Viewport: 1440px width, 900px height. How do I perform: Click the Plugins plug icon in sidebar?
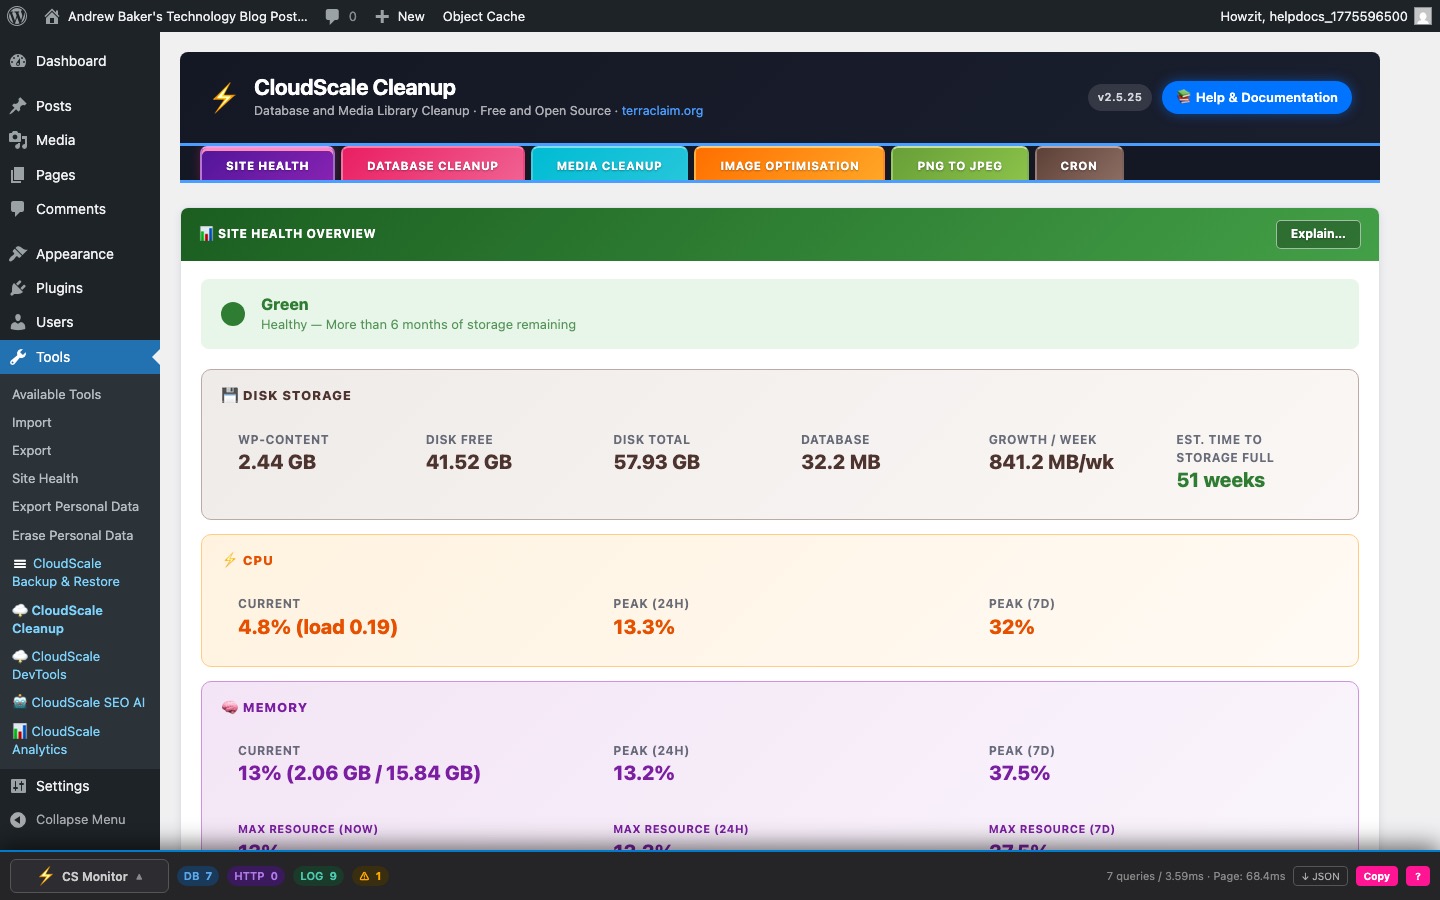pos(17,288)
